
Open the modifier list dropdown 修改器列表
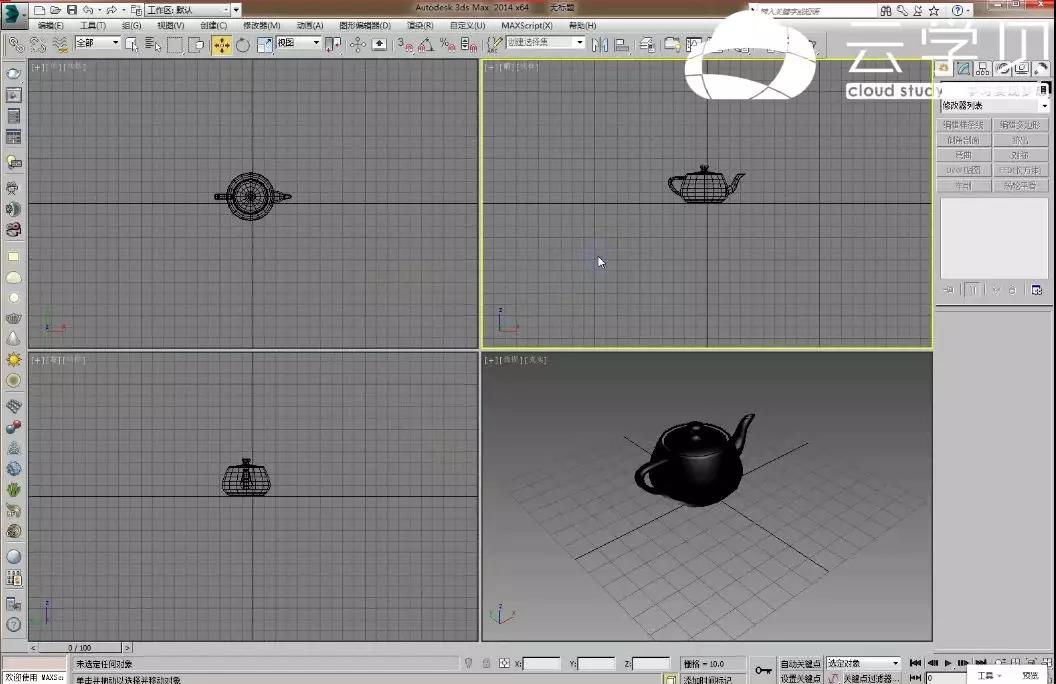coord(995,106)
